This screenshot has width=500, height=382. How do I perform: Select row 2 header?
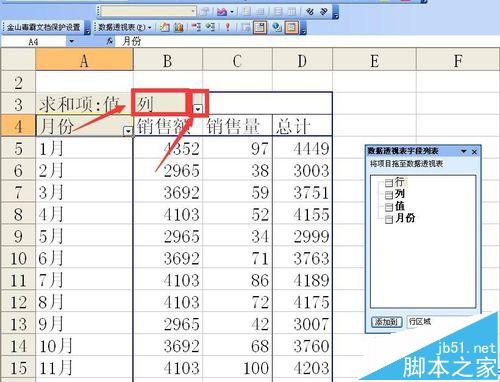(18, 82)
